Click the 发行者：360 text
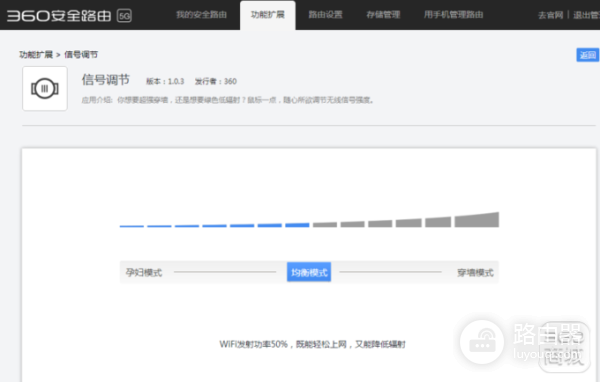This screenshot has height=382, width=600. (216, 82)
